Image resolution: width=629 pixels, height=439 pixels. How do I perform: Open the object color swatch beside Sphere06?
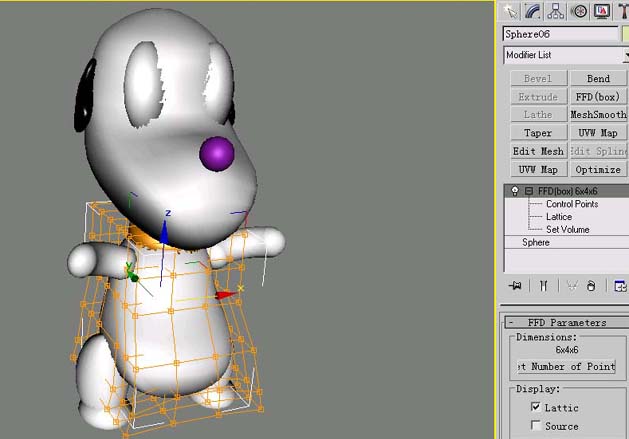point(625,34)
